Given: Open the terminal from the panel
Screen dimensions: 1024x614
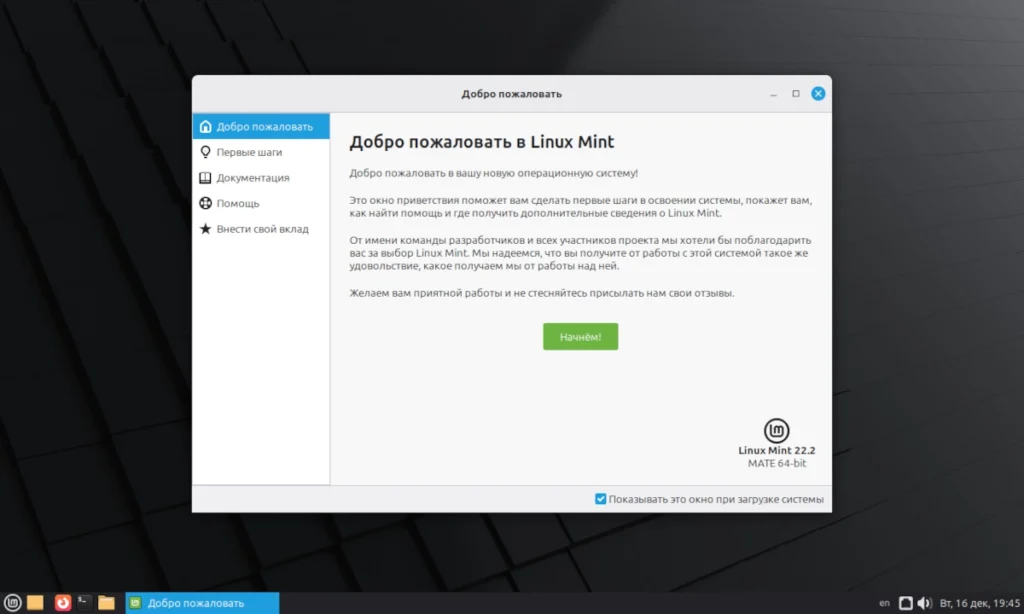Looking at the screenshot, I should click(x=84, y=602).
